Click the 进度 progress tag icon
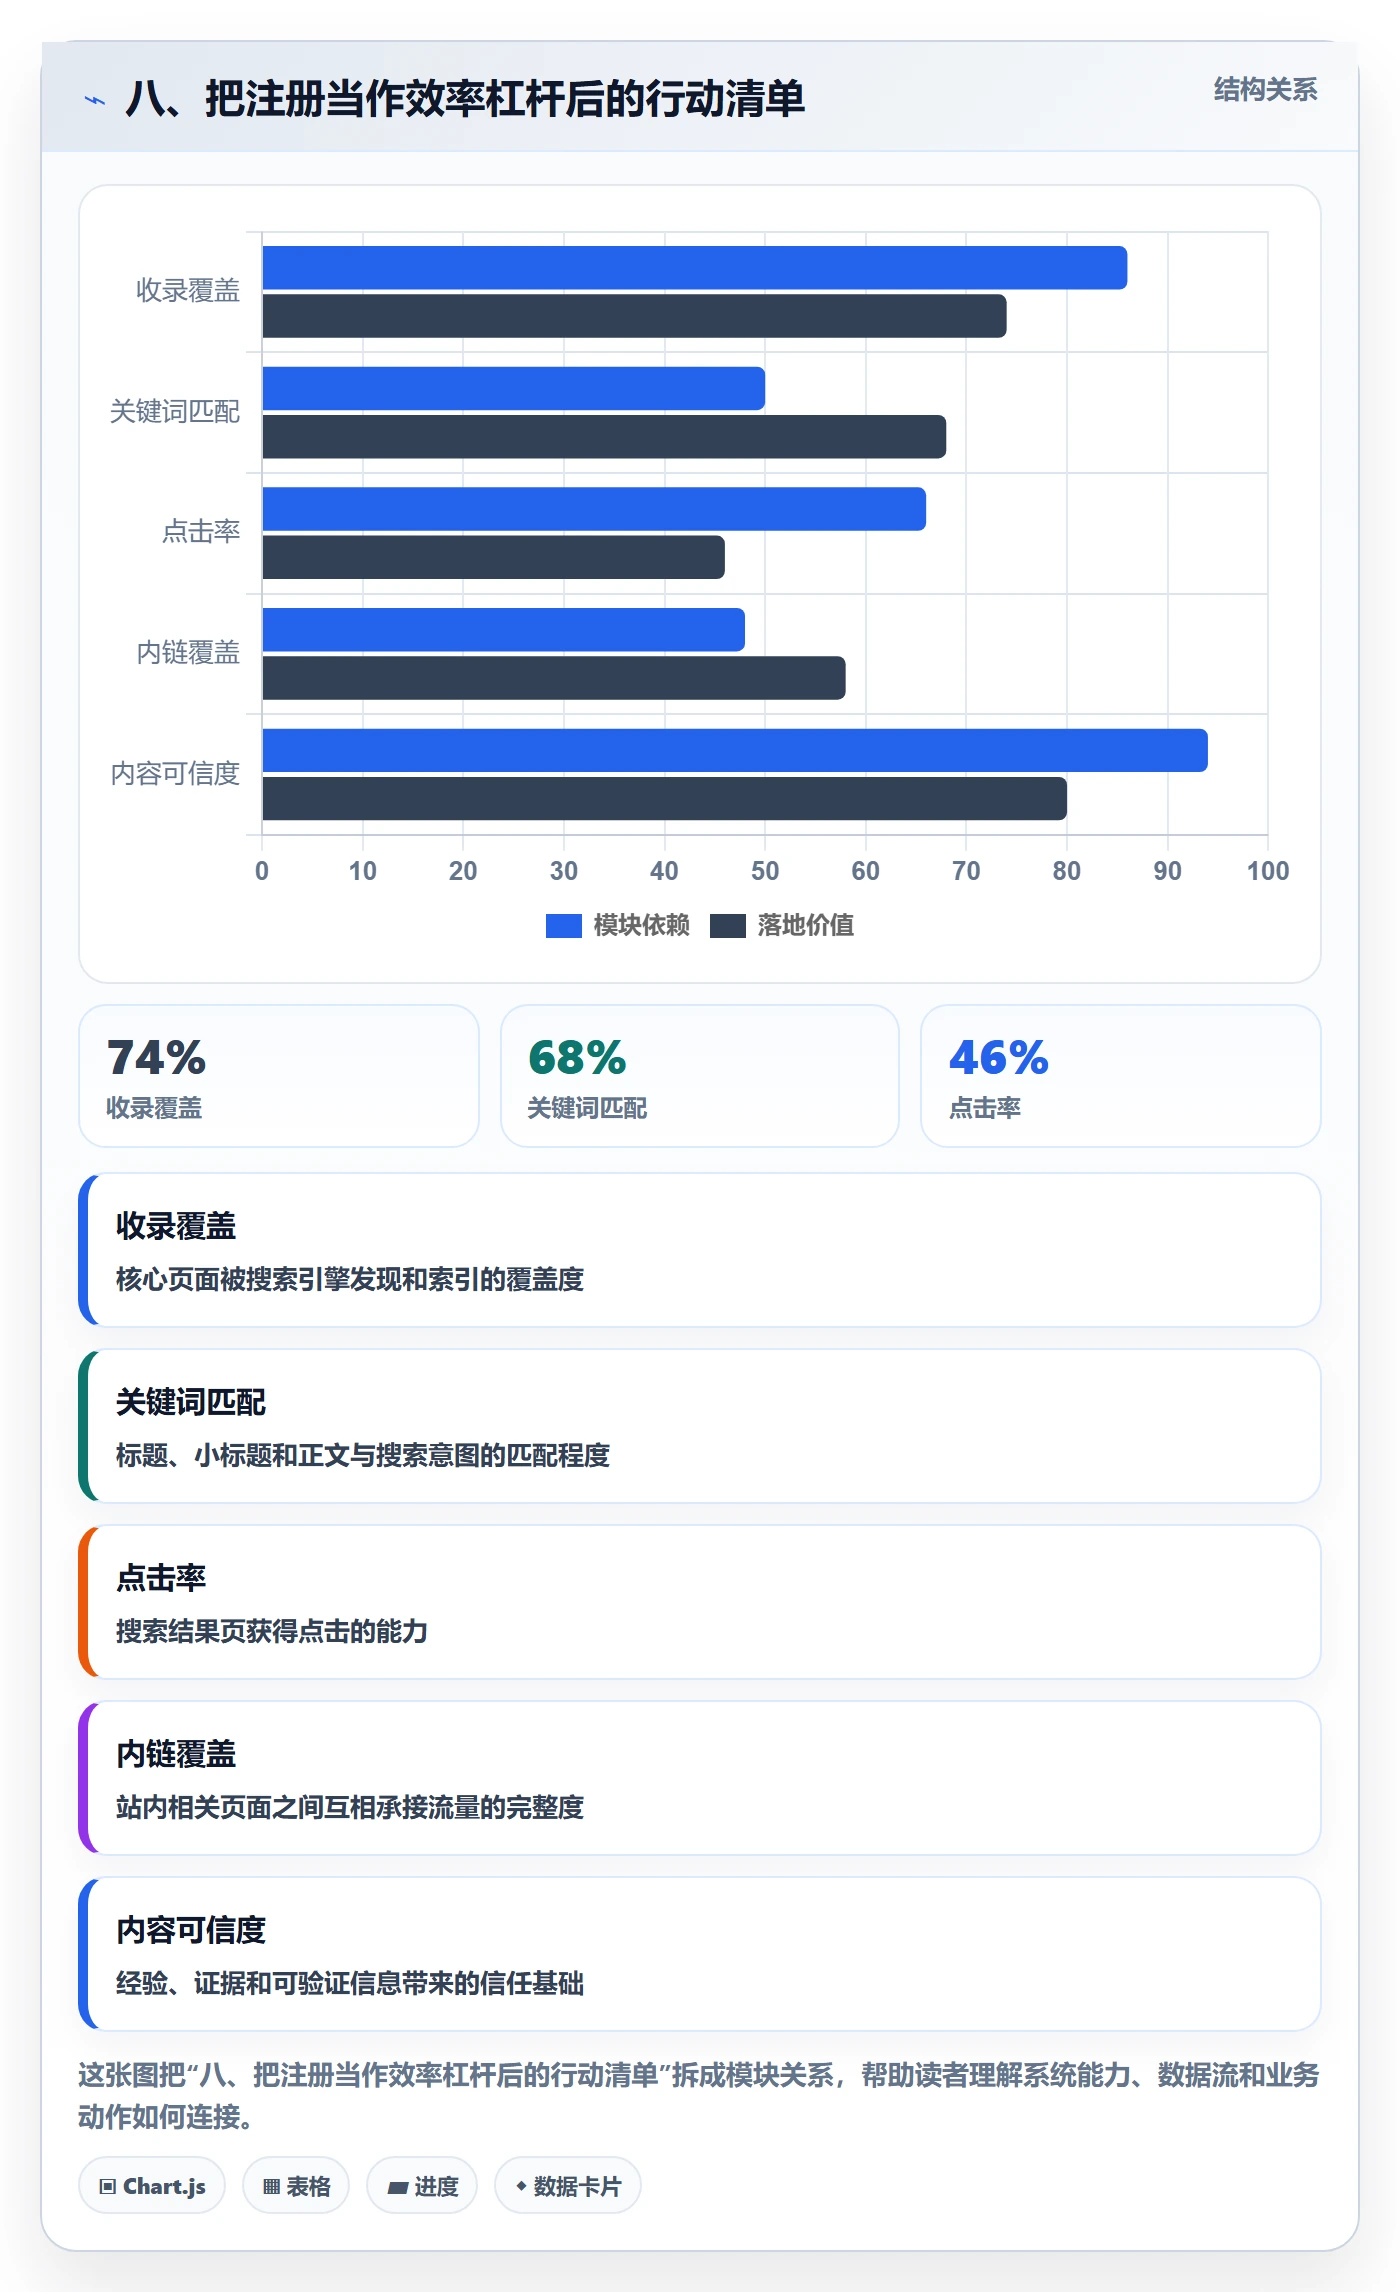The image size is (1400, 2292). point(398,2187)
